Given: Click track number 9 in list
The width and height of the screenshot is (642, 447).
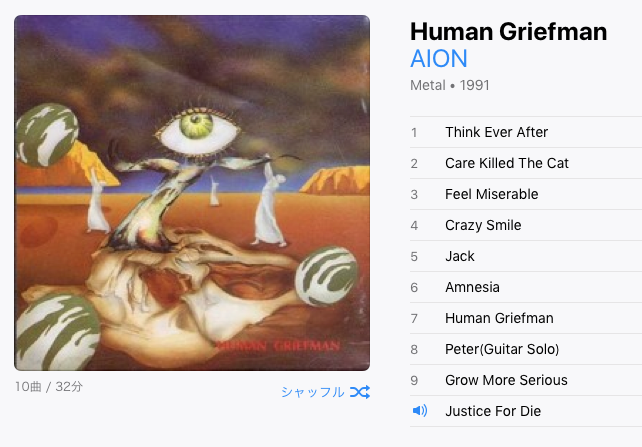Looking at the screenshot, I should coord(414,381).
